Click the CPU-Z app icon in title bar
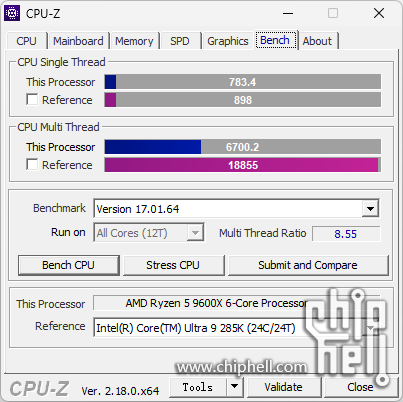The width and height of the screenshot is (403, 402). 12,13
